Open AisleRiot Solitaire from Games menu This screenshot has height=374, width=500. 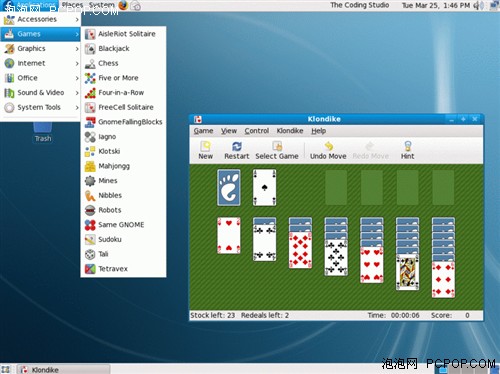click(123, 34)
